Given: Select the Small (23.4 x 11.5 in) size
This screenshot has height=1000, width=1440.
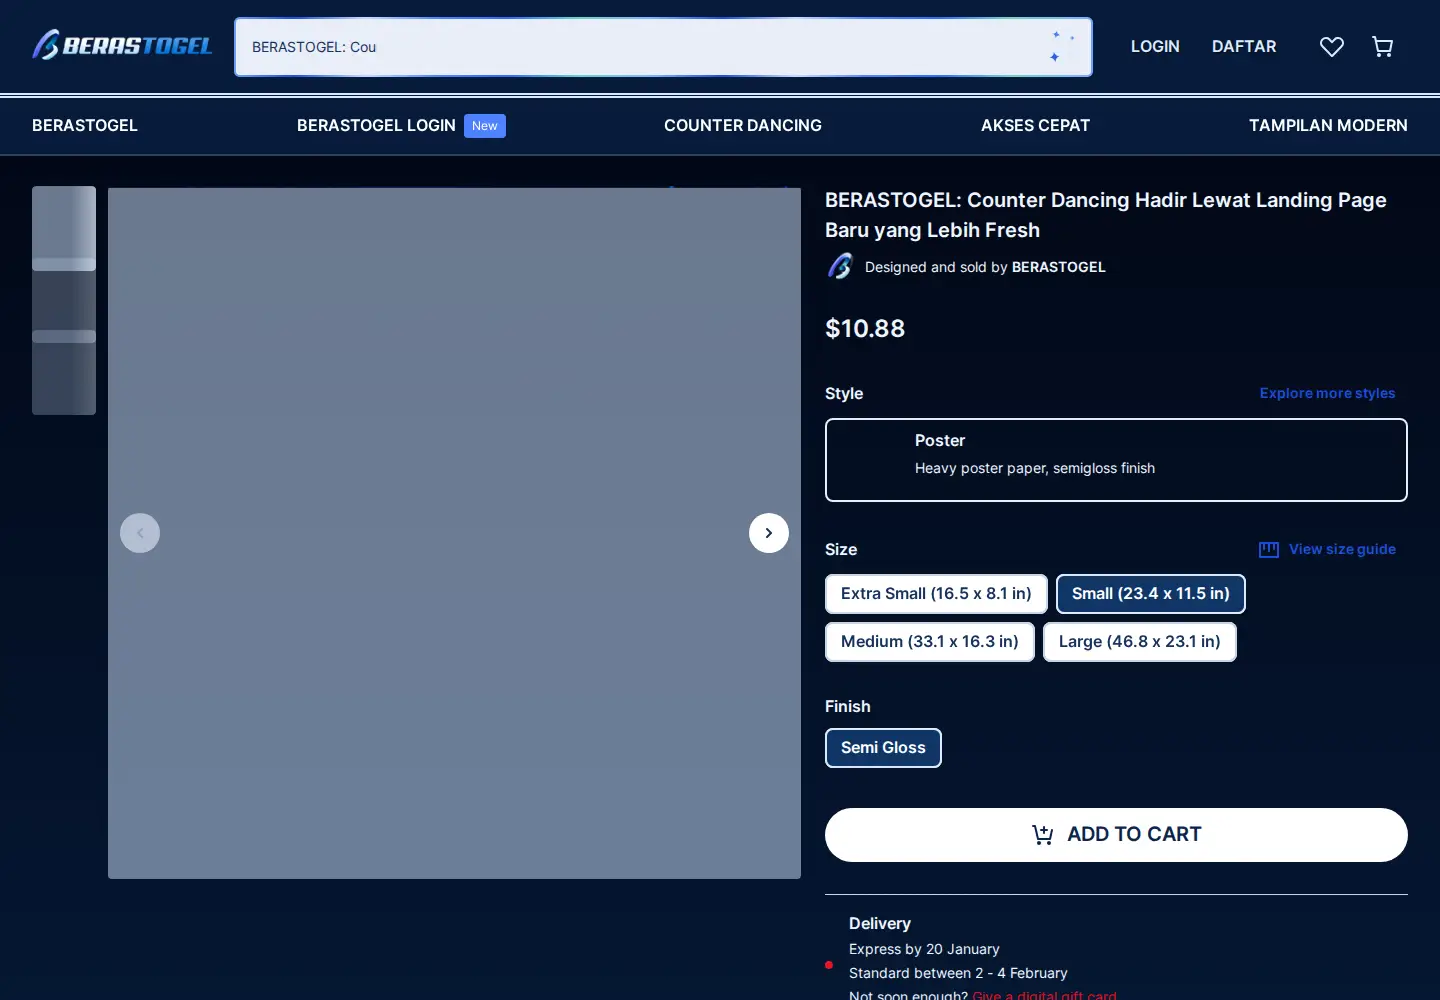Looking at the screenshot, I should click(x=1151, y=594).
